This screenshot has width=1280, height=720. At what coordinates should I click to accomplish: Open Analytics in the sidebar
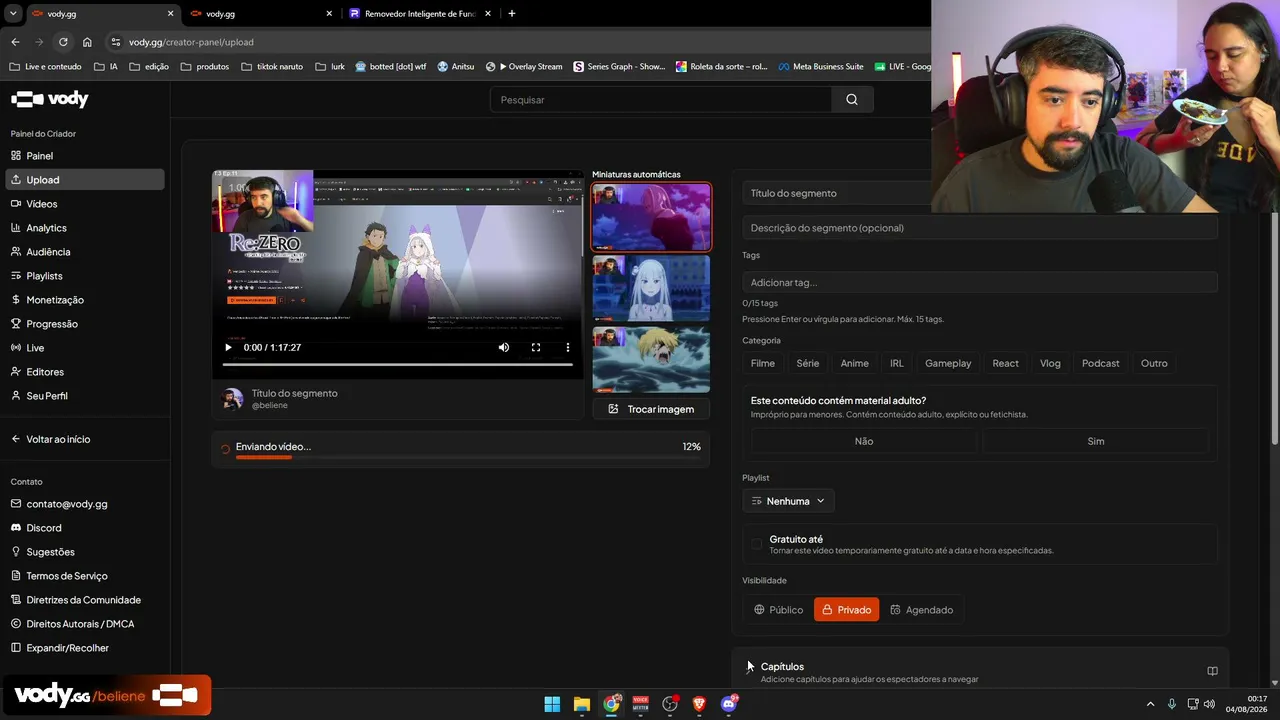(x=85, y=228)
